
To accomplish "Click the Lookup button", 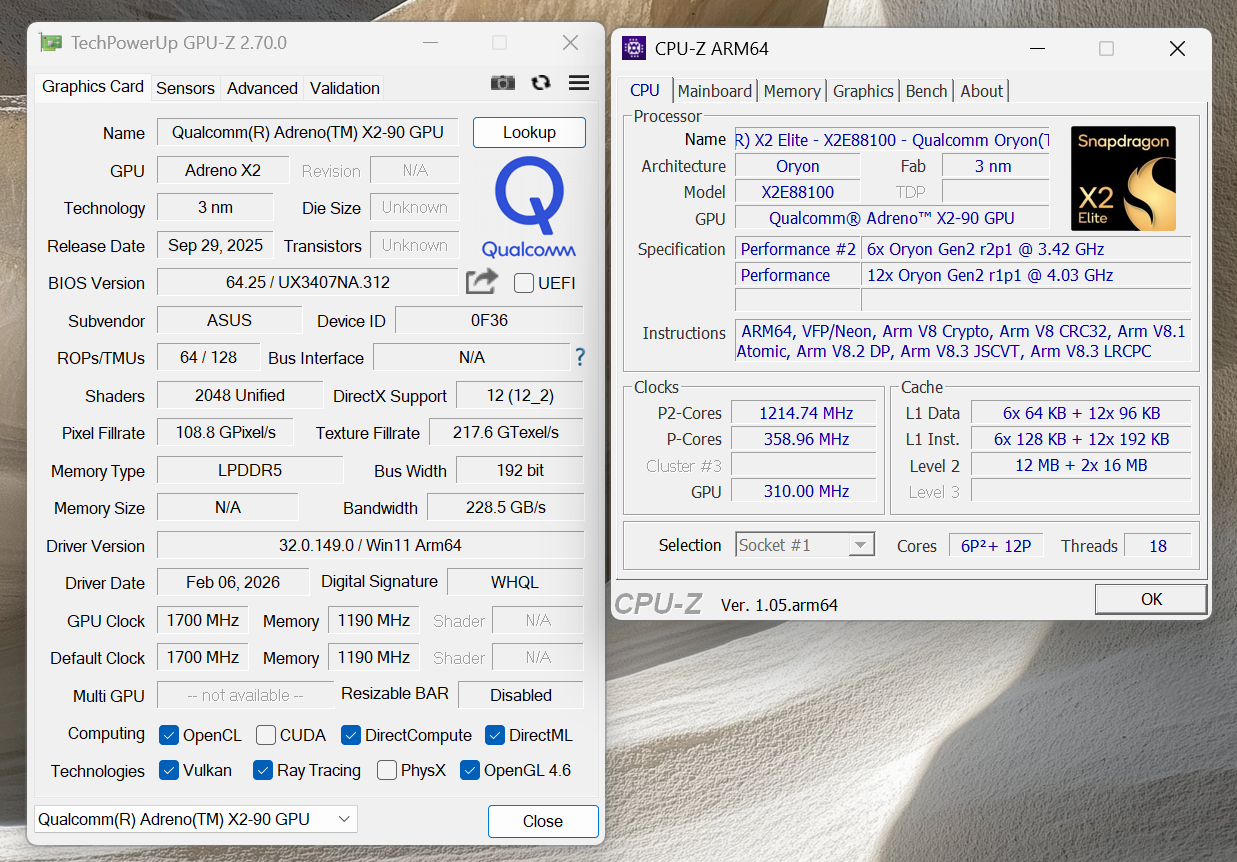I will [529, 132].
